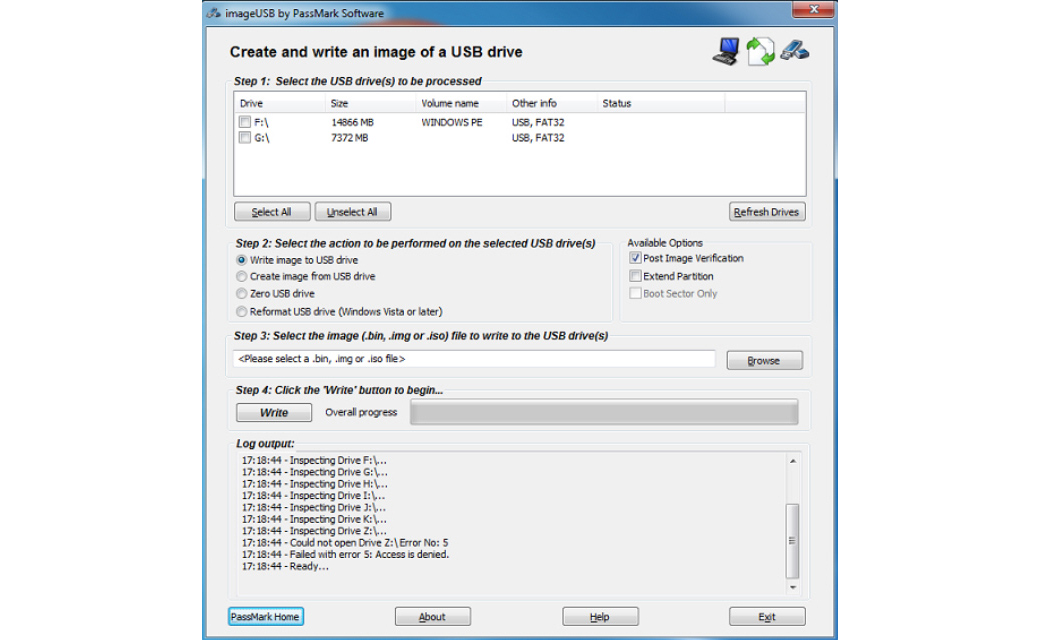Click log line 'Inspecting Drive I:\...'
This screenshot has height=640, width=1041.
(313, 496)
